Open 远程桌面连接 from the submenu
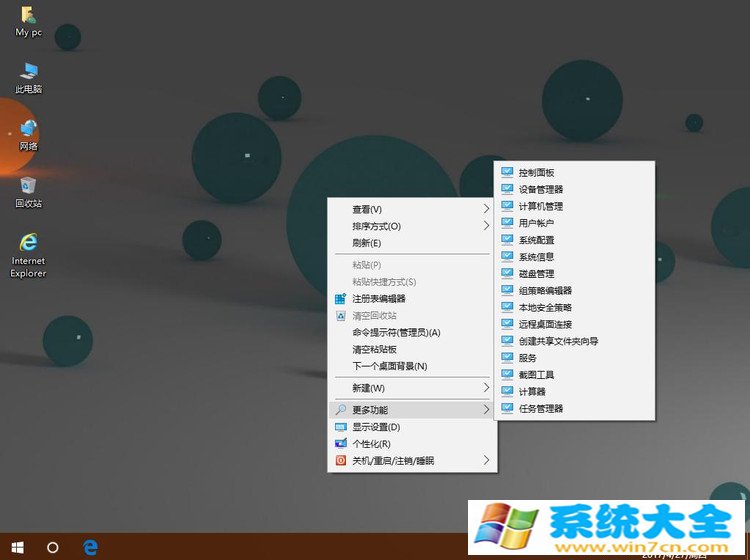The image size is (750, 560). 574,324
